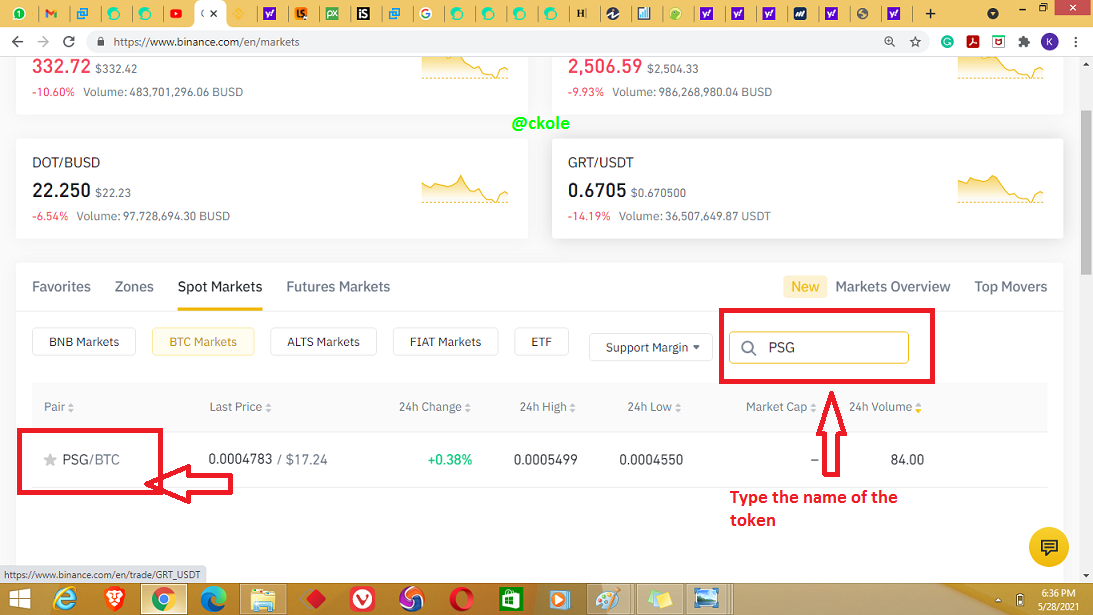Image resolution: width=1093 pixels, height=615 pixels.
Task: Sort the table by Pair column
Action: tap(59, 407)
